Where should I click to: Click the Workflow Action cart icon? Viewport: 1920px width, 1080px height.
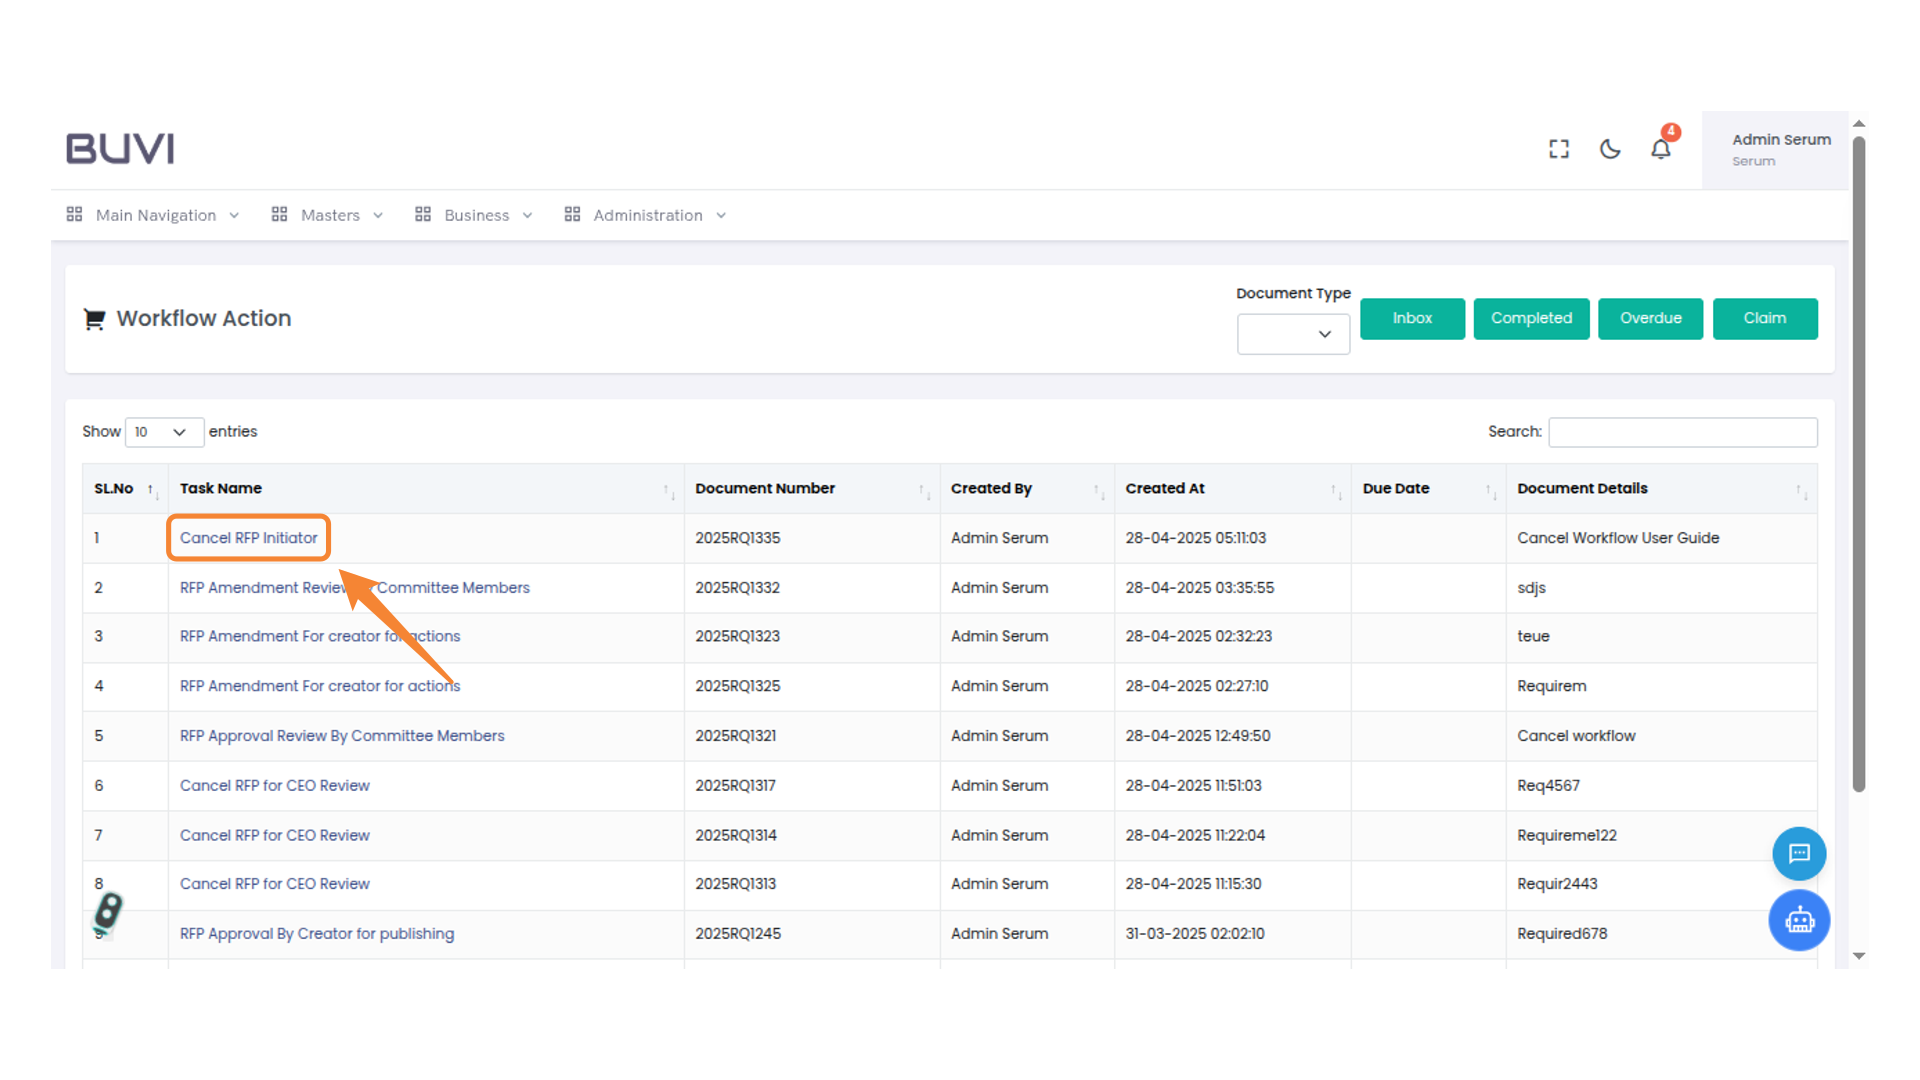[x=94, y=319]
